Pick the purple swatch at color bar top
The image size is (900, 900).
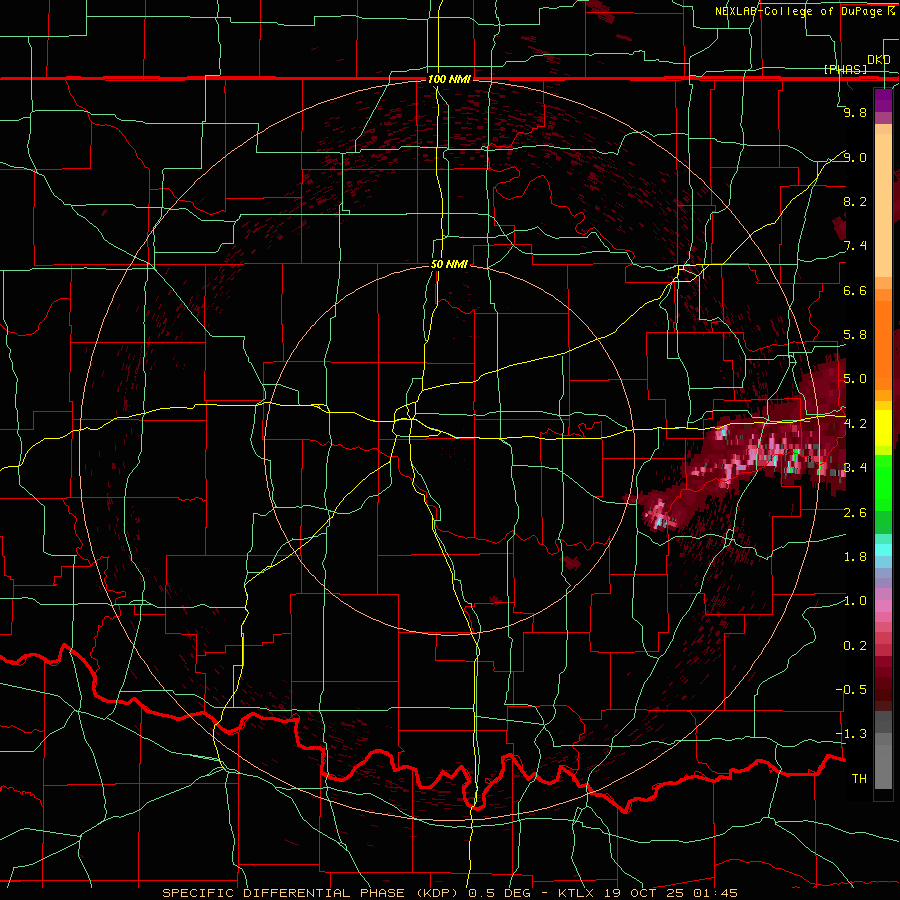[883, 100]
